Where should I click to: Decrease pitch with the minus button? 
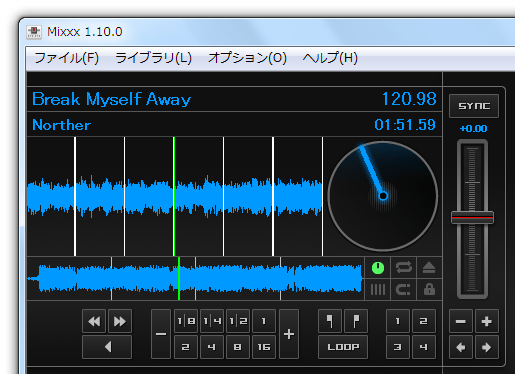tap(461, 321)
